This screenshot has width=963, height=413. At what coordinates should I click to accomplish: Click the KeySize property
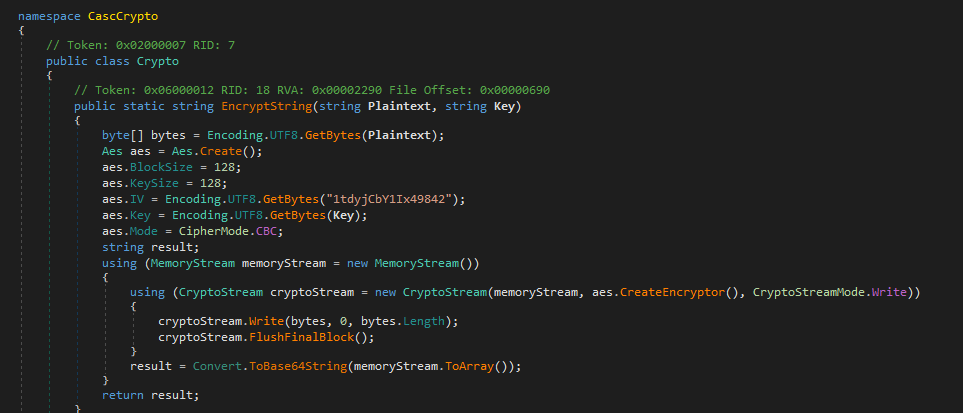pyautogui.click(x=154, y=183)
